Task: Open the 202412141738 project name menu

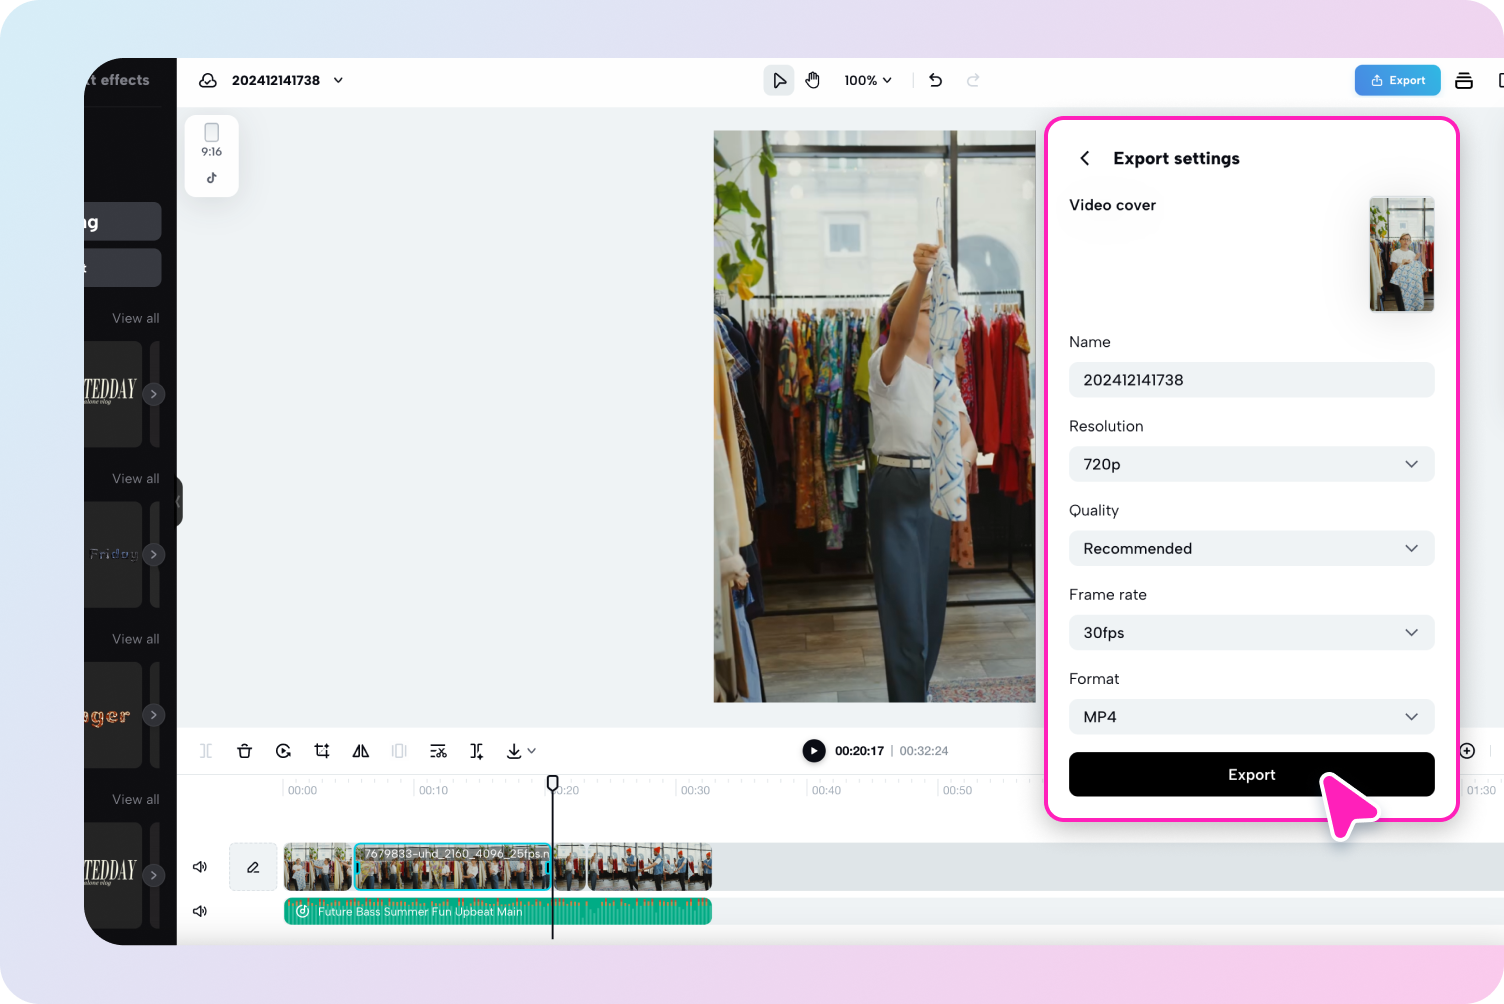Action: pos(283,80)
